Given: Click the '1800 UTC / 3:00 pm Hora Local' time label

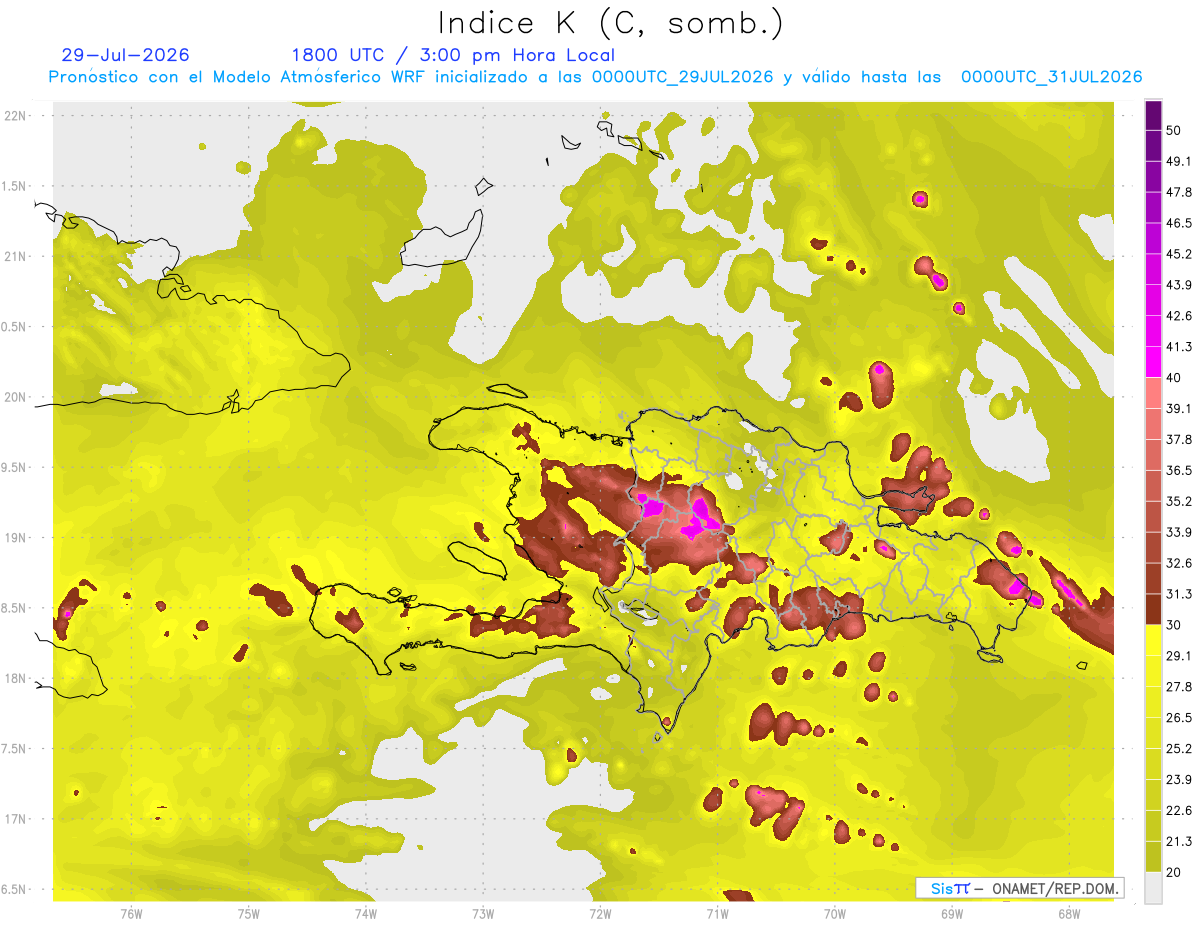Looking at the screenshot, I should [x=453, y=55].
